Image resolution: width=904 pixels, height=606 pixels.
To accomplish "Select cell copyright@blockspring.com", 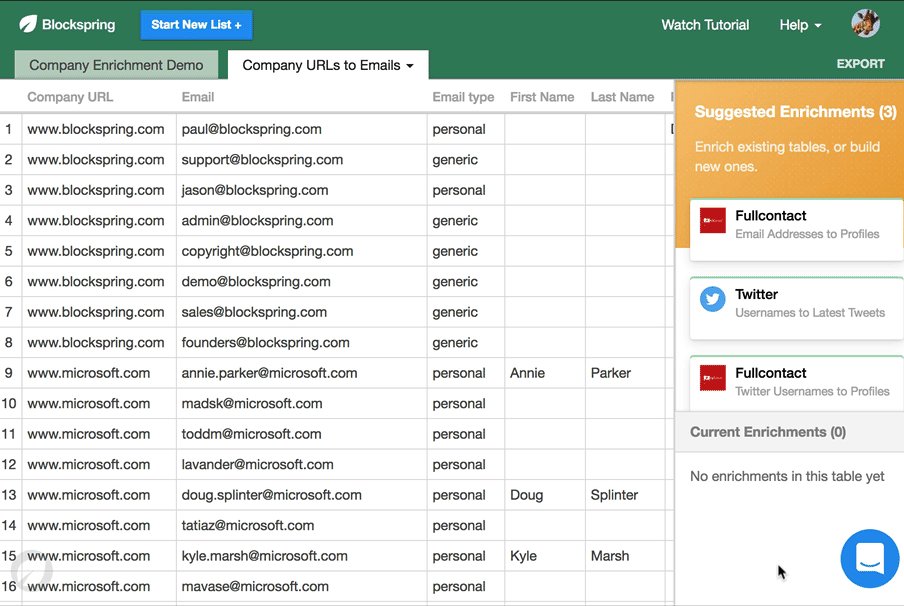I will pyautogui.click(x=302, y=251).
